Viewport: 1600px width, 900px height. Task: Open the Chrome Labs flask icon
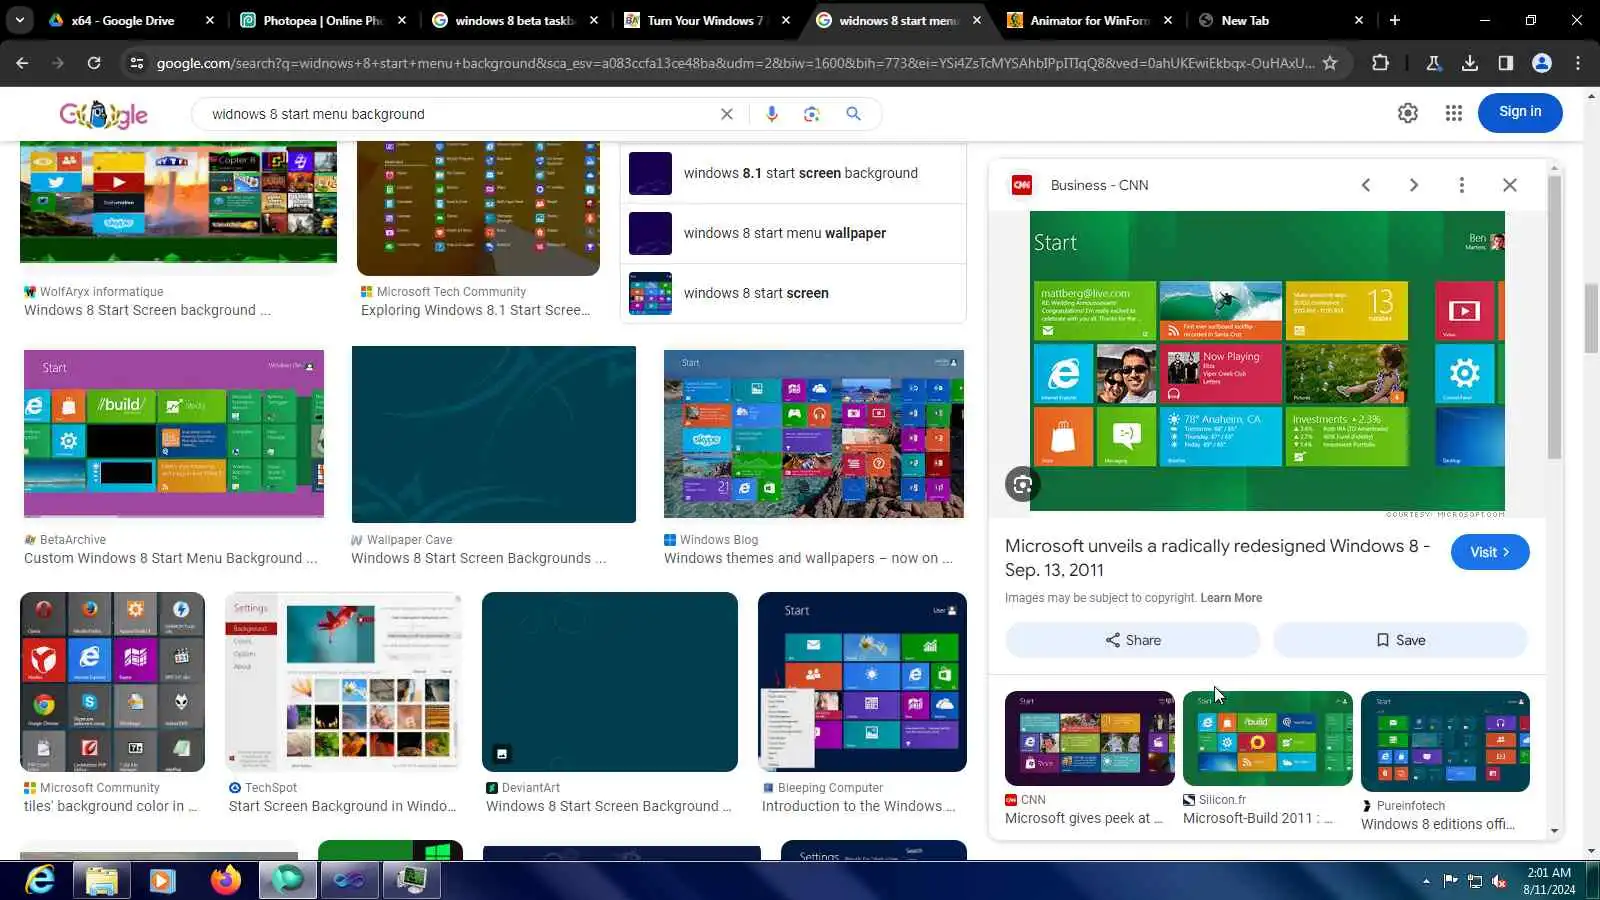tap(1433, 63)
